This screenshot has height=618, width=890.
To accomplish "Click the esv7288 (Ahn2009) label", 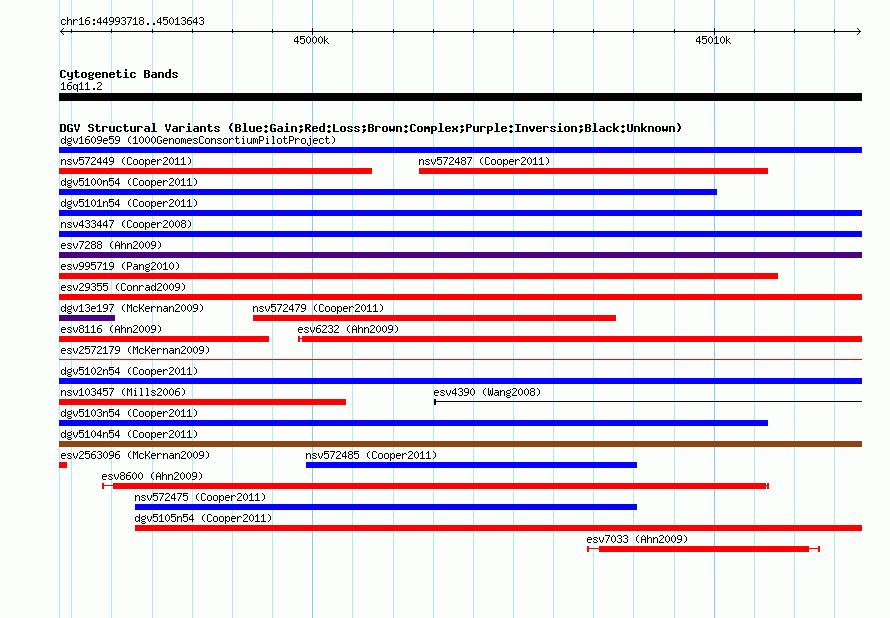I will tap(111, 245).
